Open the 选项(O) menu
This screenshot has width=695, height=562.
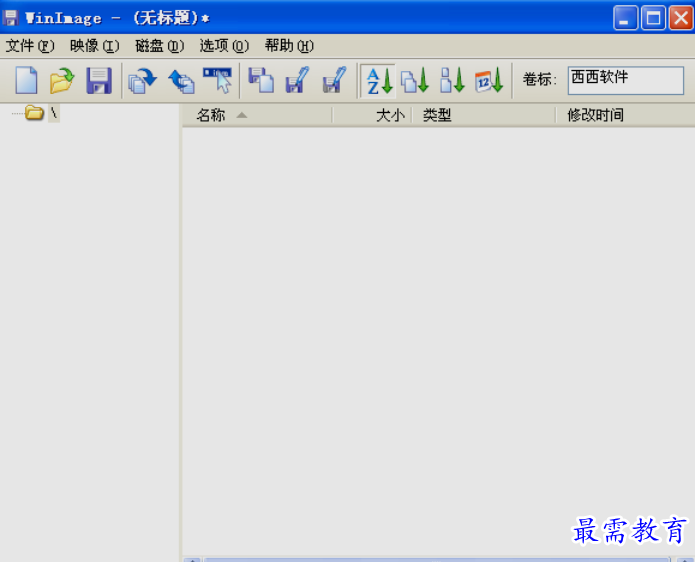pyautogui.click(x=224, y=46)
